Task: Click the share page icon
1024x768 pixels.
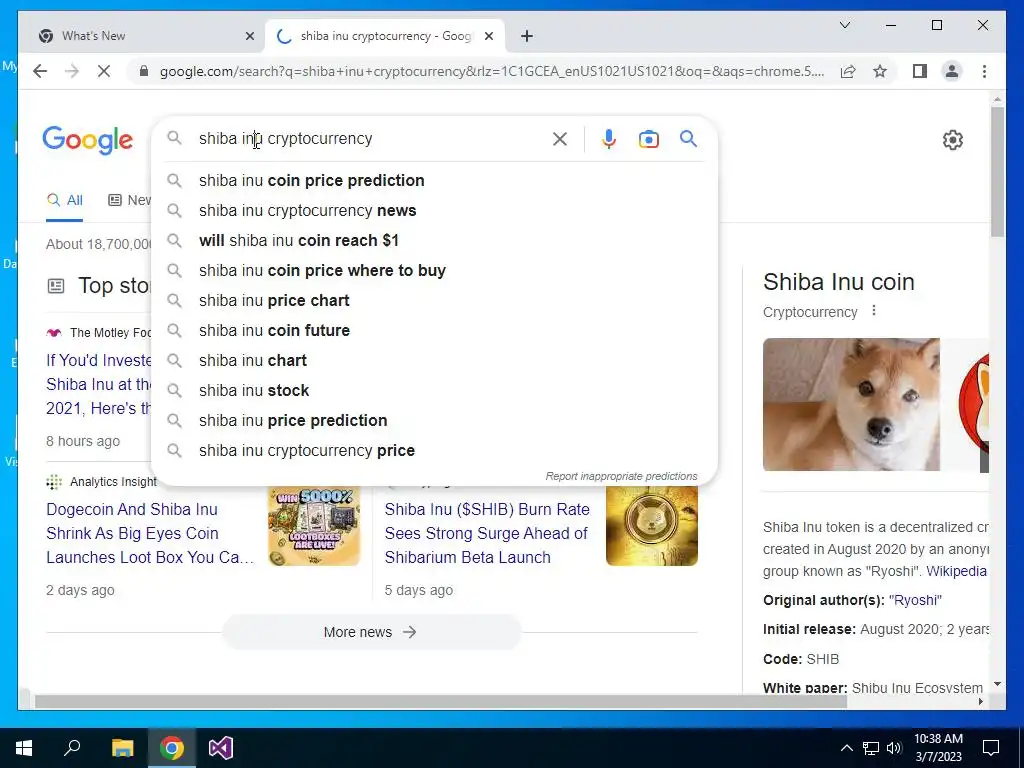Action: pos(848,71)
